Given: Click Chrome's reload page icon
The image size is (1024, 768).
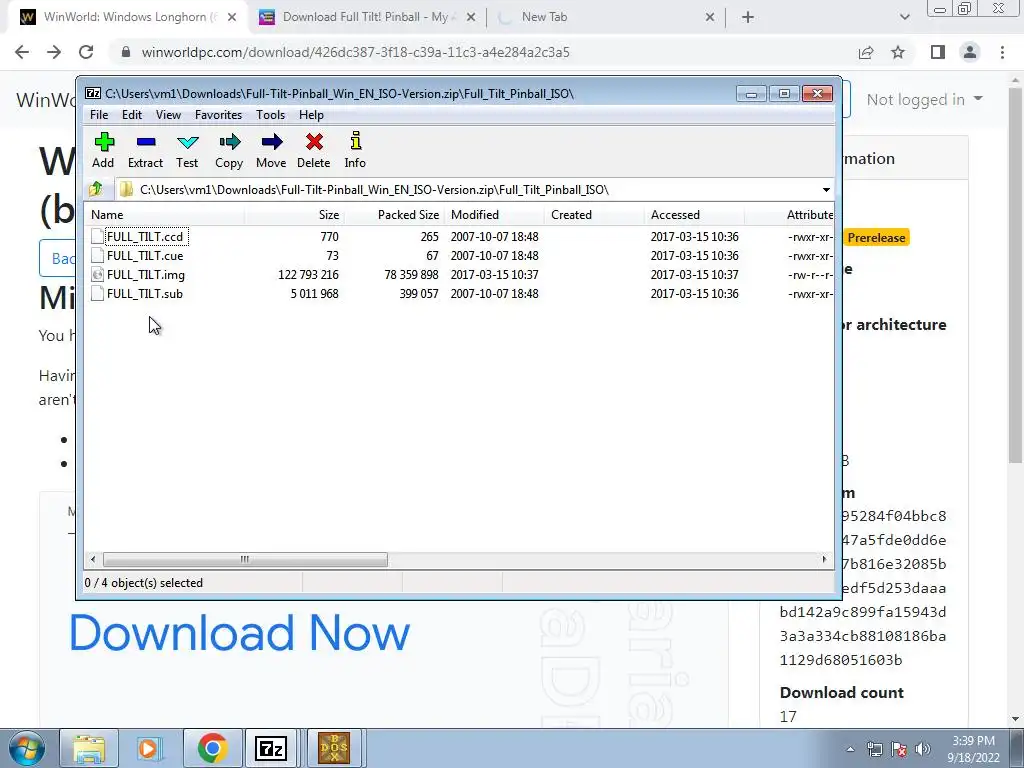Looking at the screenshot, I should [x=86, y=52].
